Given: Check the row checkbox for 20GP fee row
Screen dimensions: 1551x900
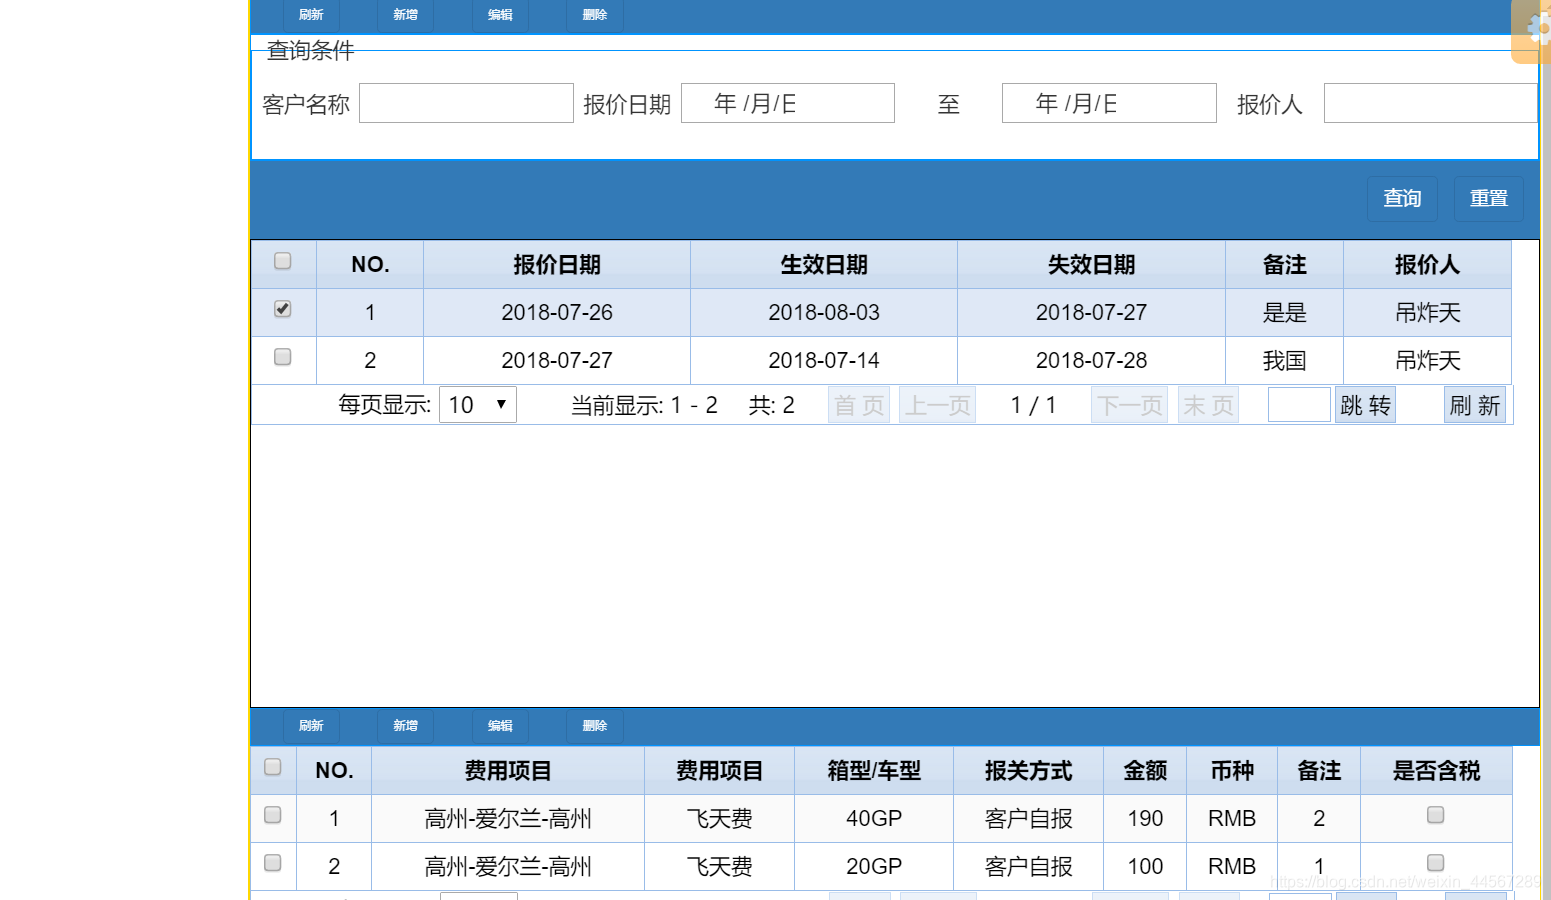Looking at the screenshot, I should tap(273, 863).
